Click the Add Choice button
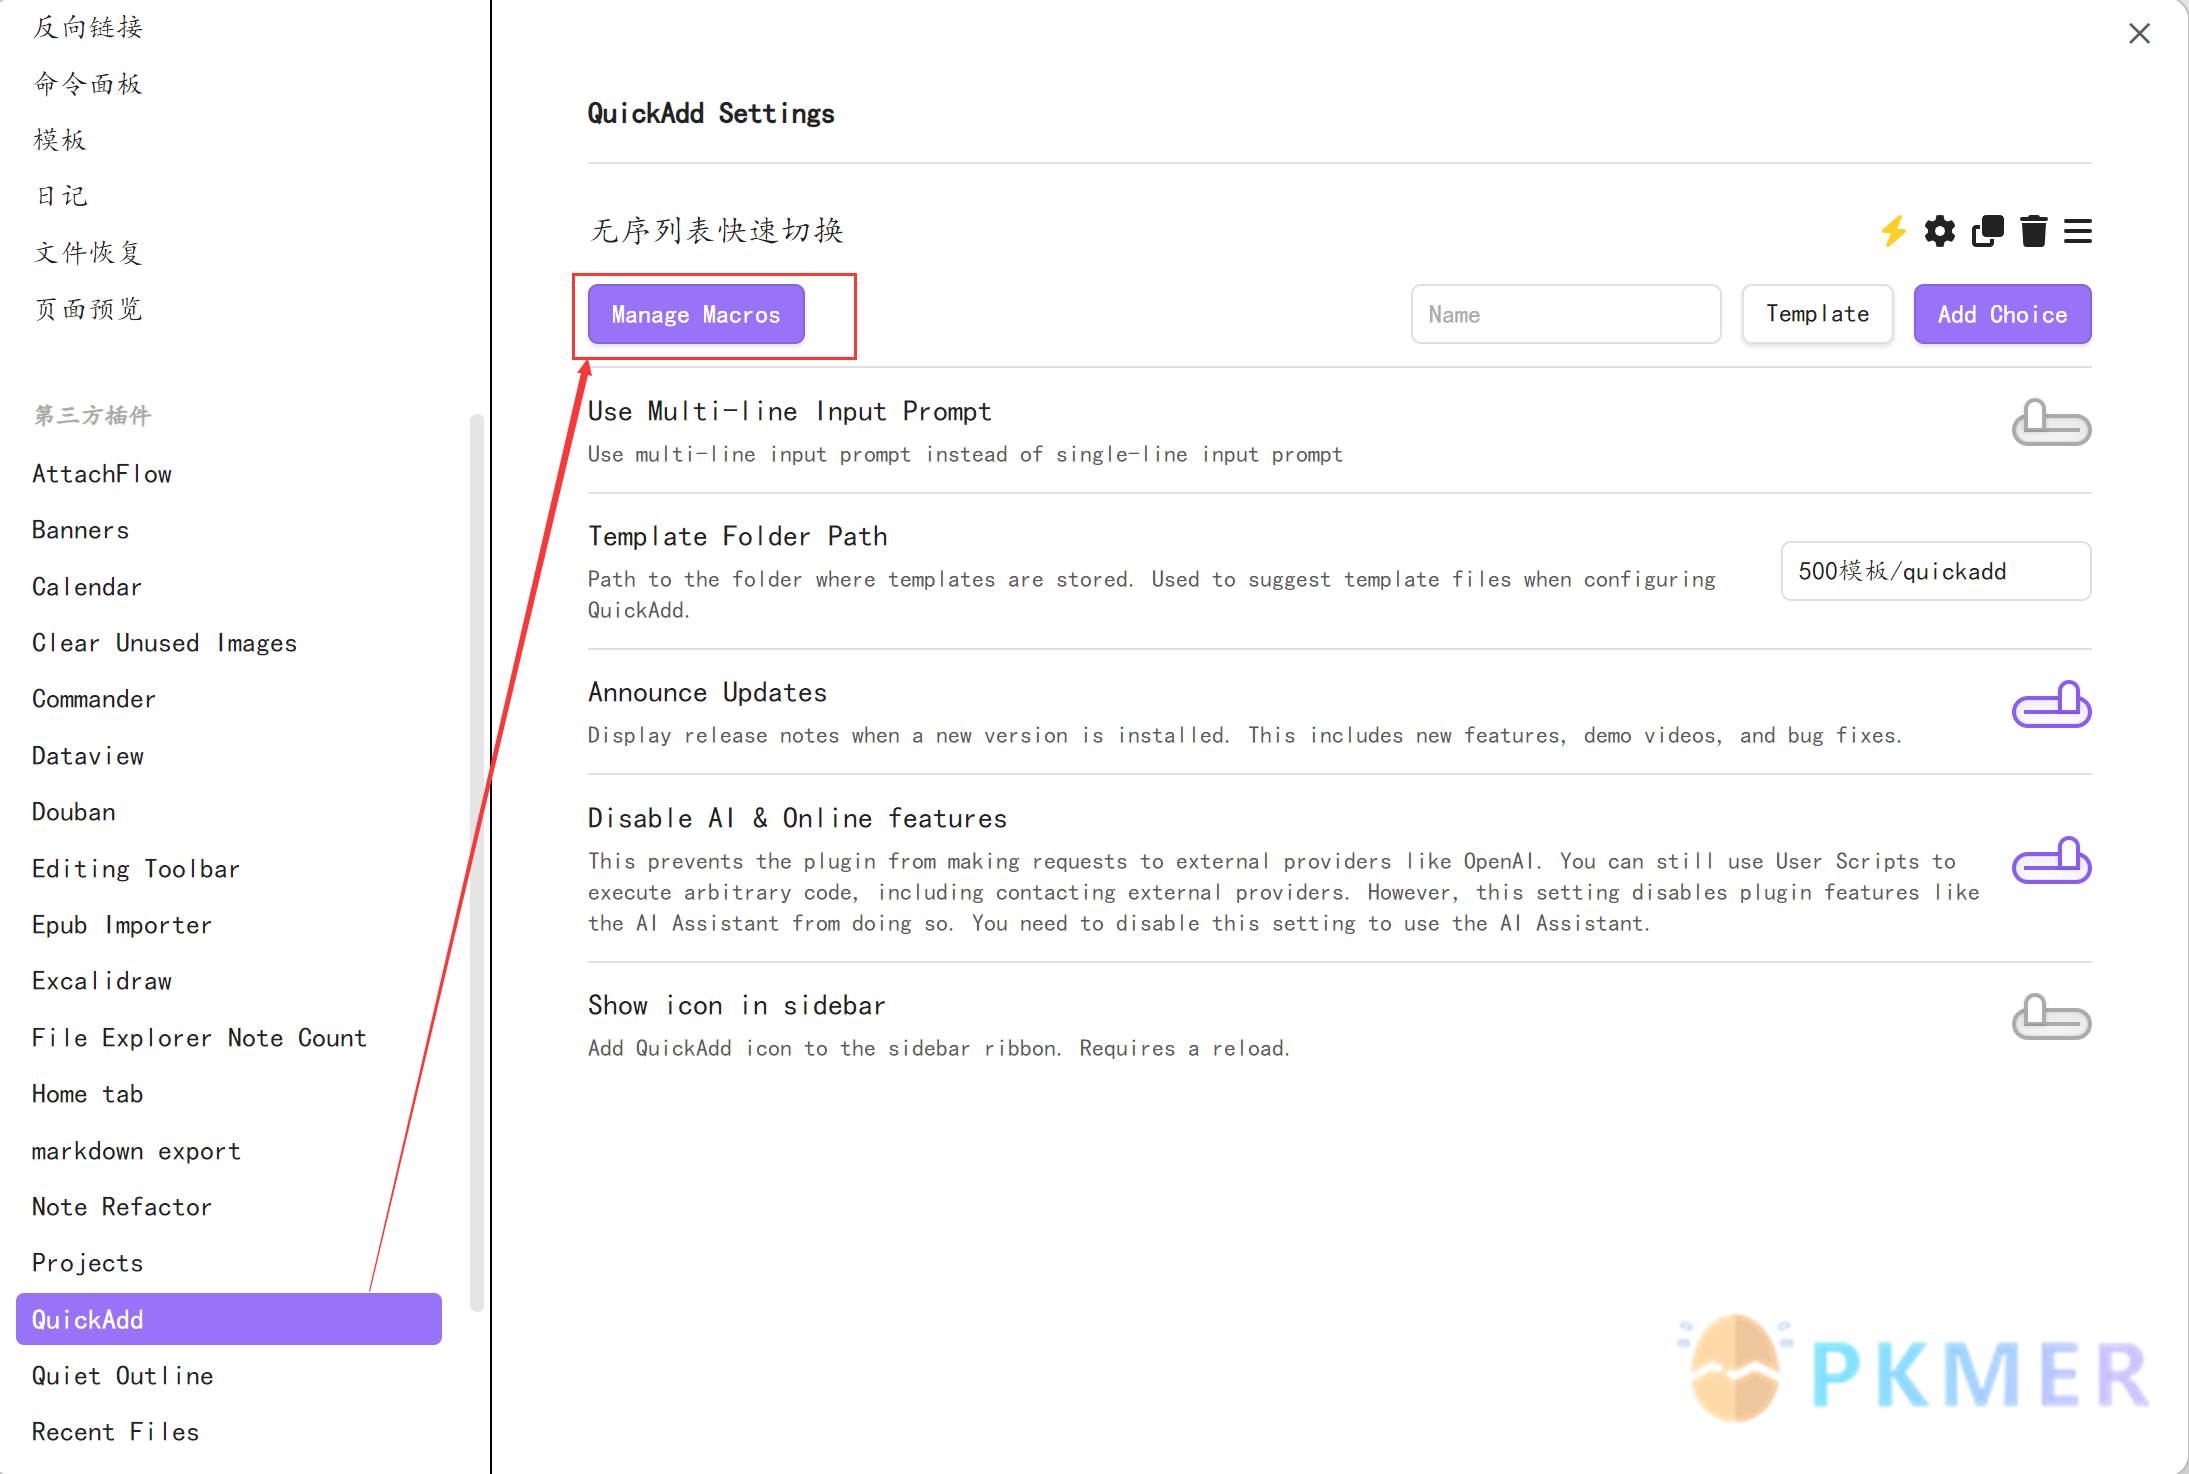2189x1474 pixels. click(2002, 314)
